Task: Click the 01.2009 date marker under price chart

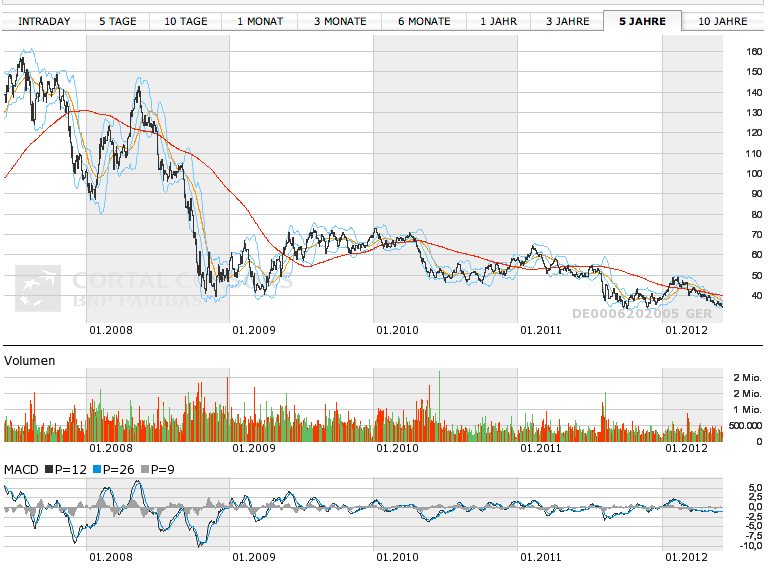Action: pos(253,329)
